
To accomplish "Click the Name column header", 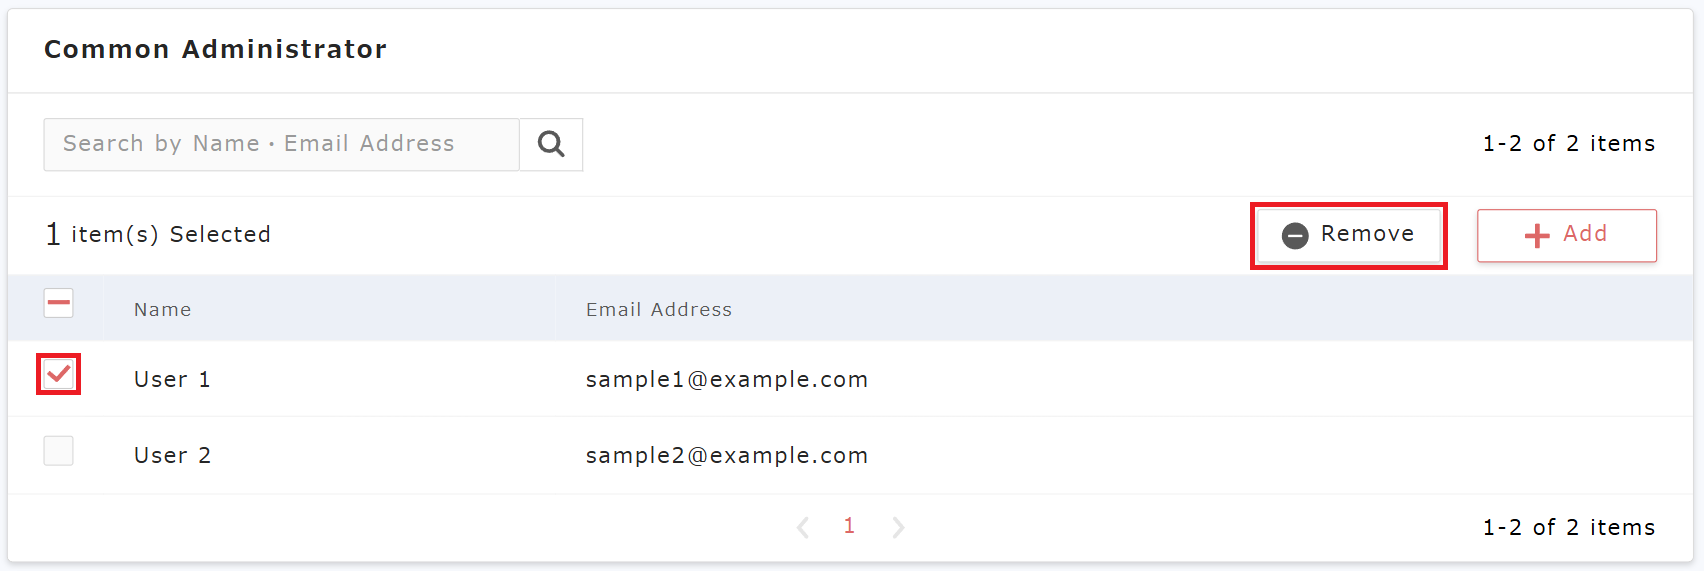I will point(163,310).
